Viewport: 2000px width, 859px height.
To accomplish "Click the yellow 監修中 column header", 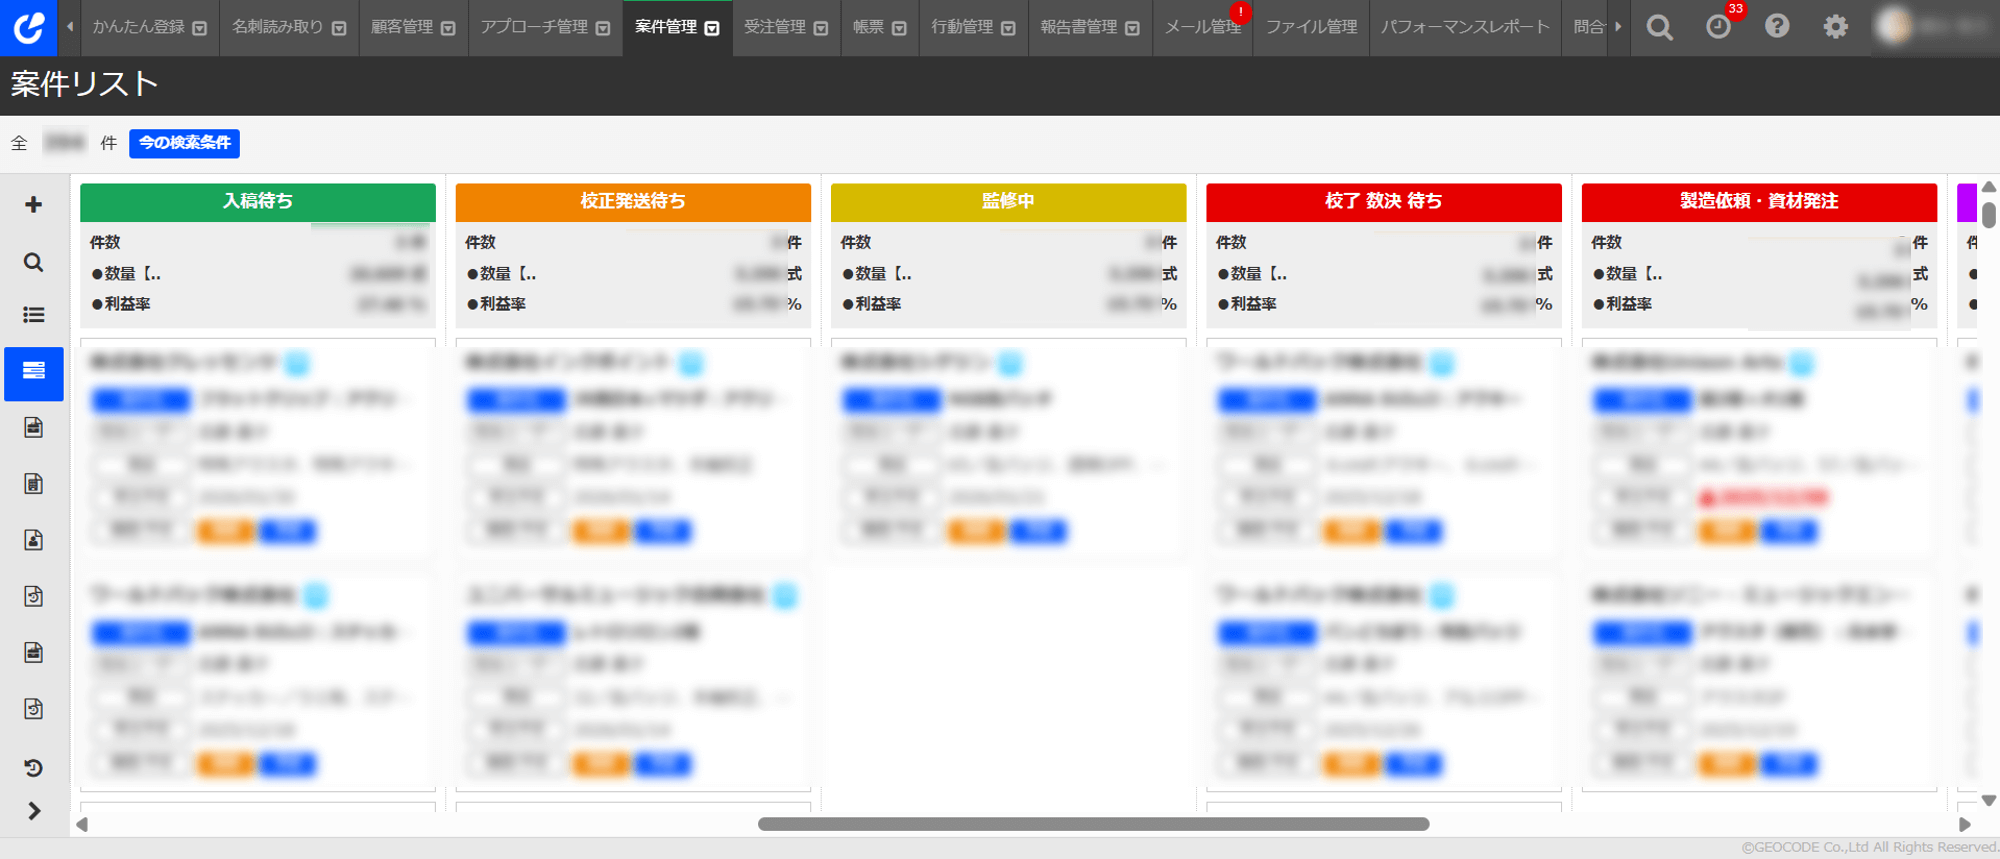I will pyautogui.click(x=1008, y=201).
